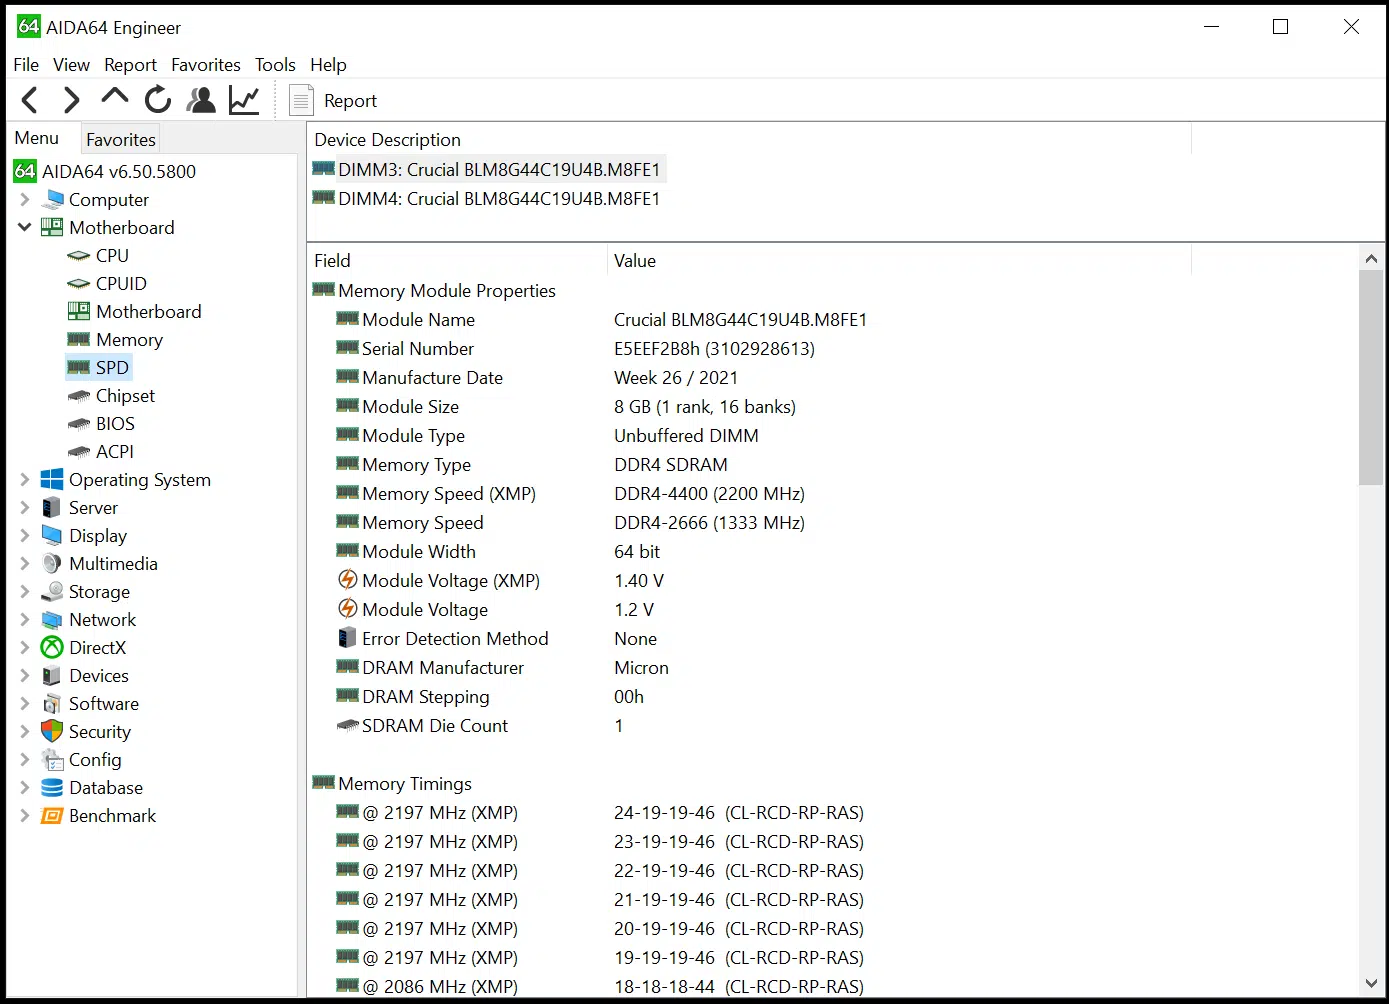Click the DIMM3 memory module icon

point(323,169)
